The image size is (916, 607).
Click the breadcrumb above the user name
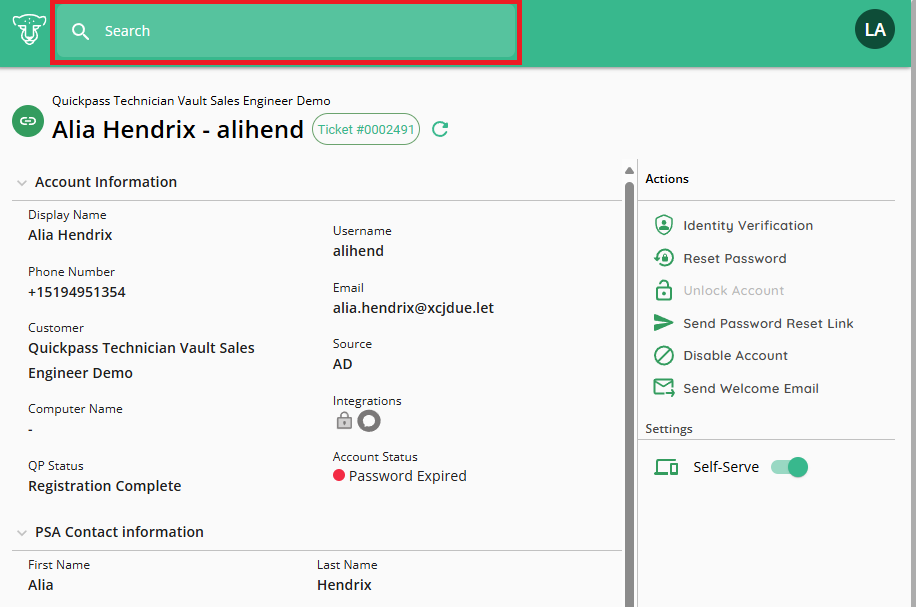click(x=191, y=100)
